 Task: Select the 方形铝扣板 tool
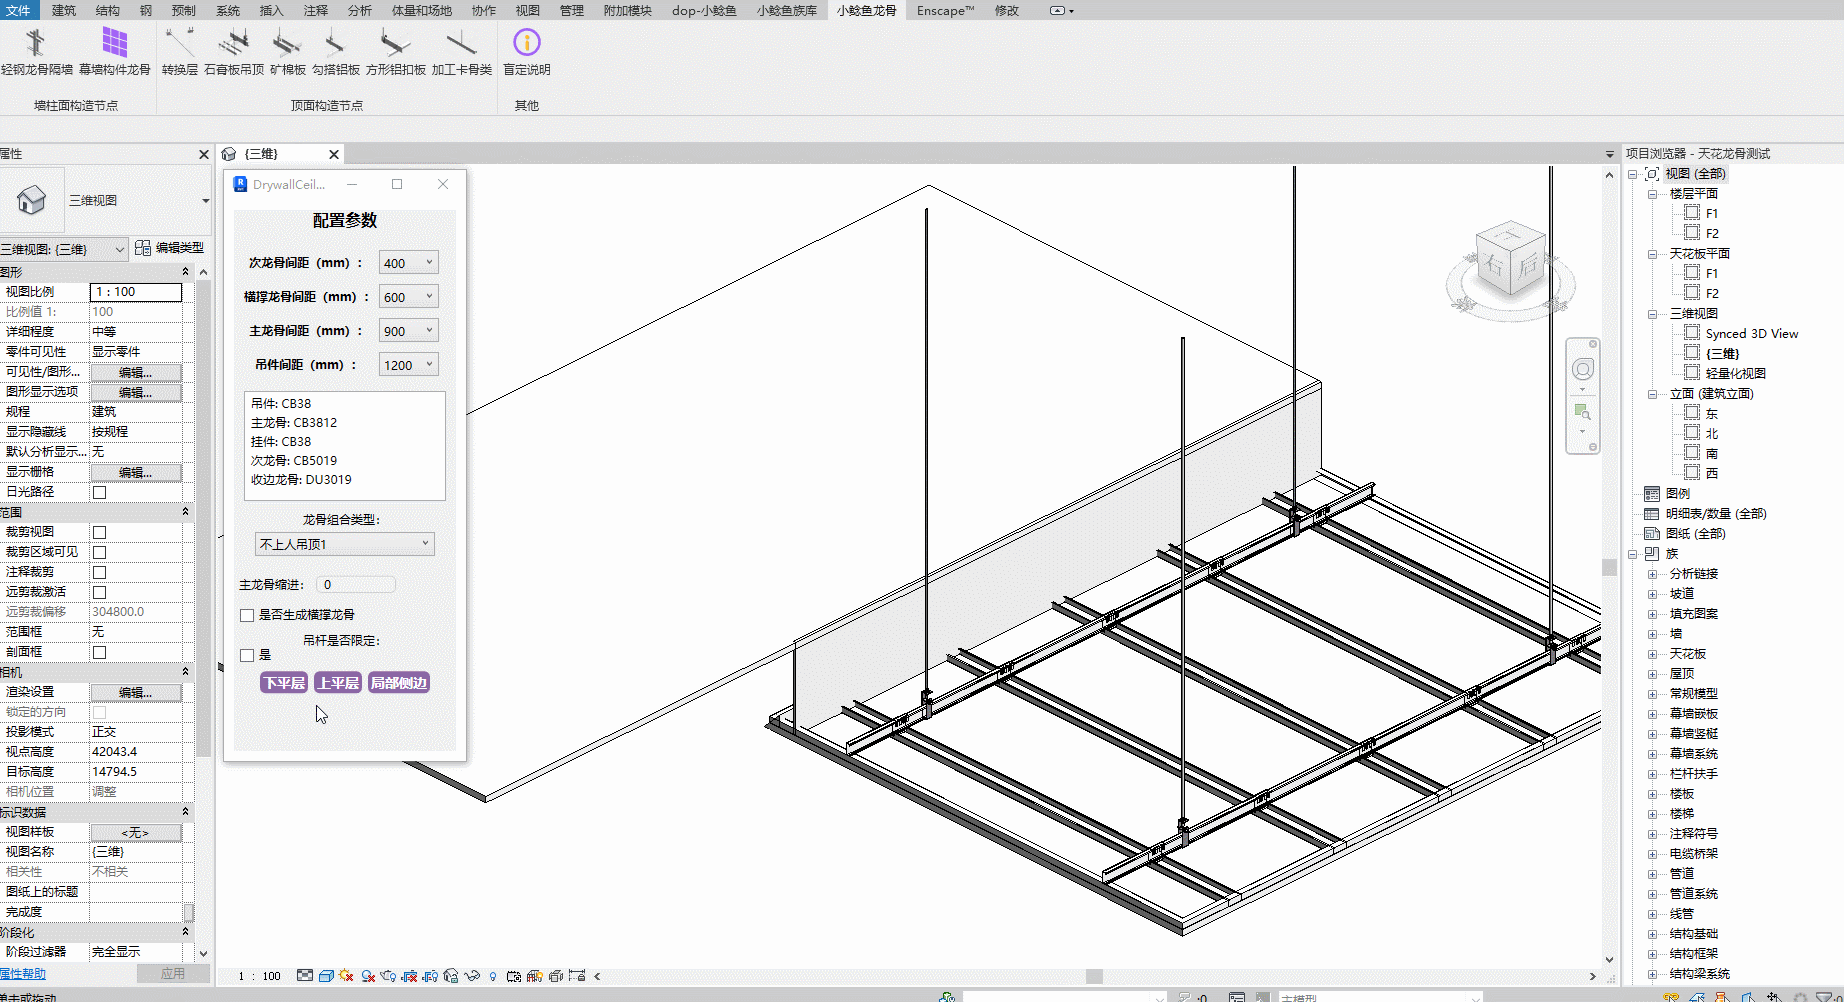tap(395, 45)
